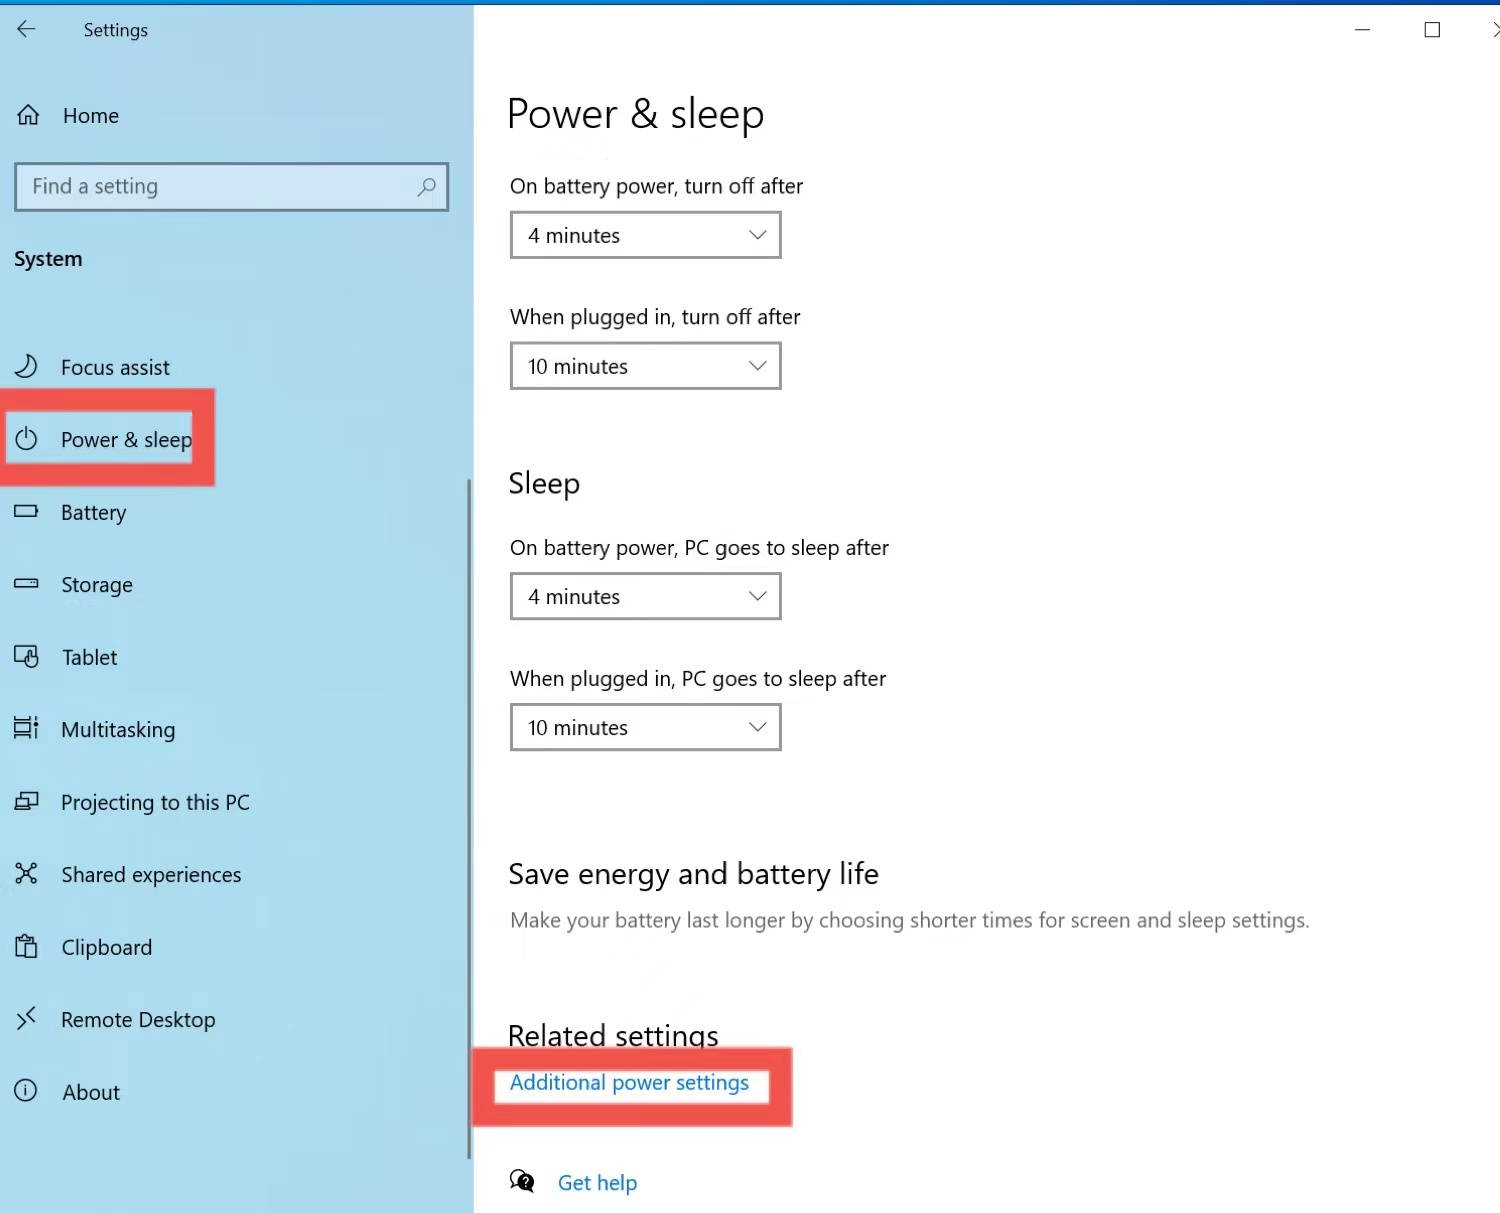
Task: Open the battery sleep time dropdown
Action: [x=645, y=596]
